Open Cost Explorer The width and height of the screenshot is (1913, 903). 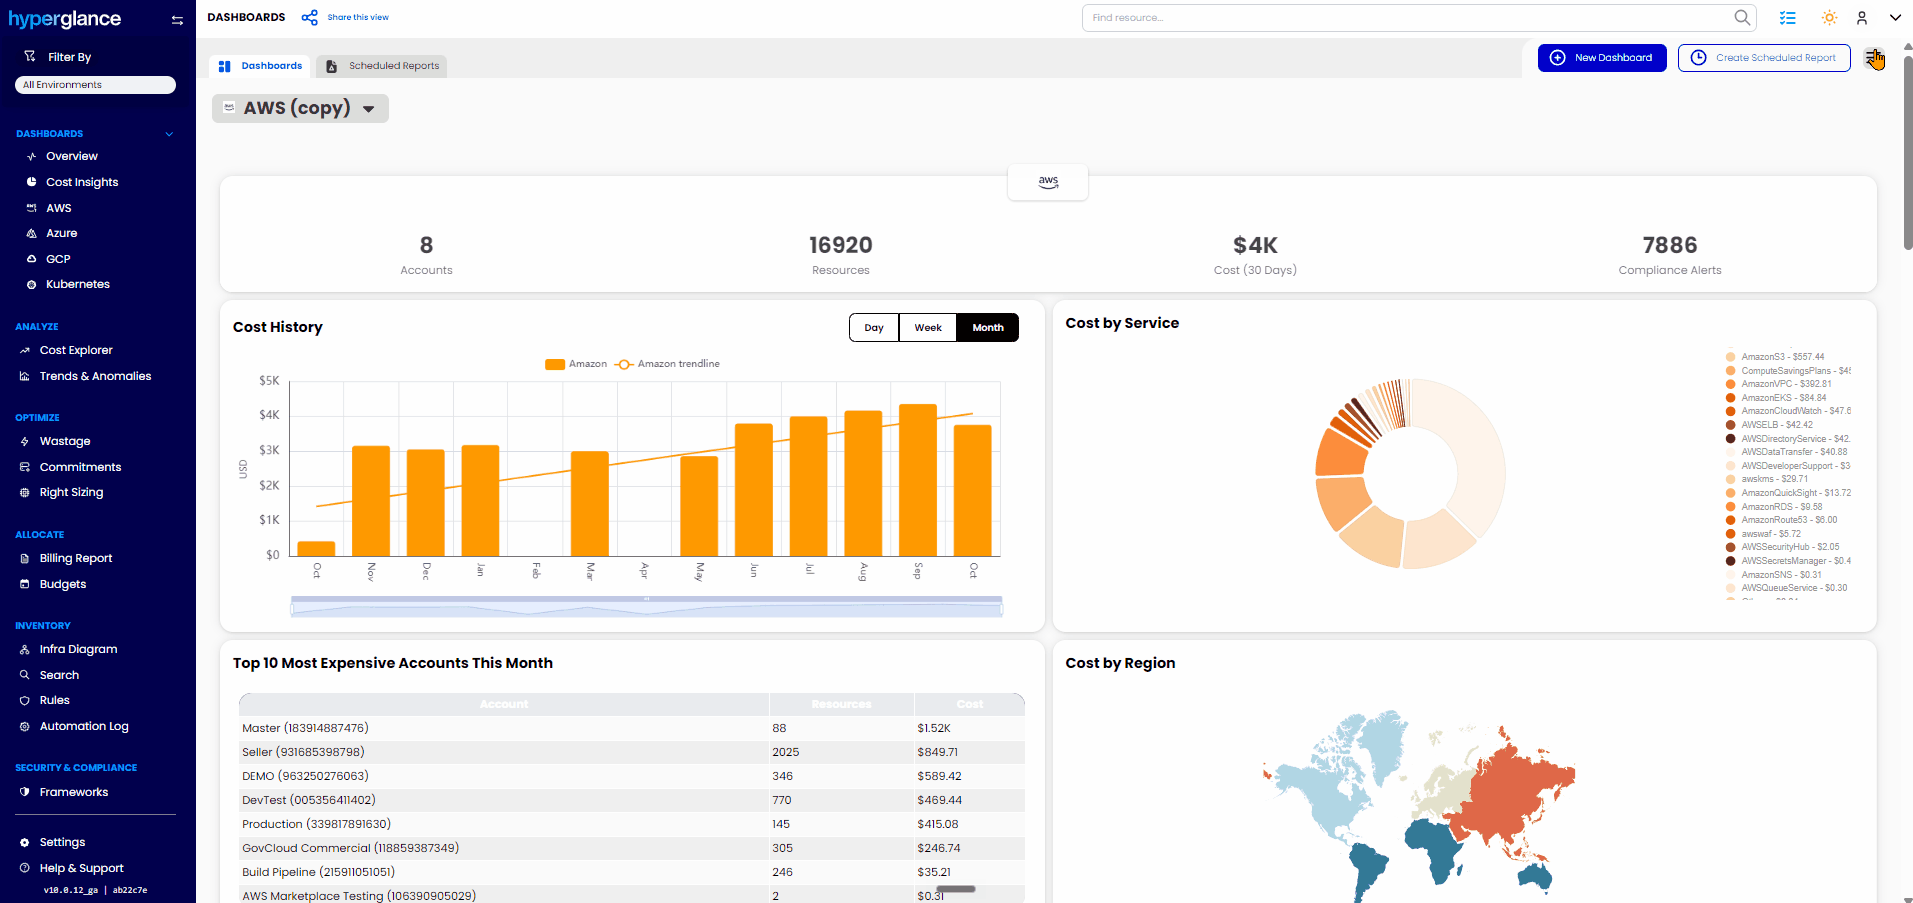[x=76, y=350]
